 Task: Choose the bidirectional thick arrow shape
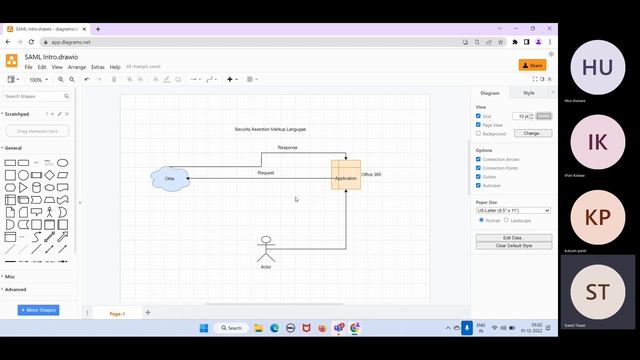coord(49,237)
